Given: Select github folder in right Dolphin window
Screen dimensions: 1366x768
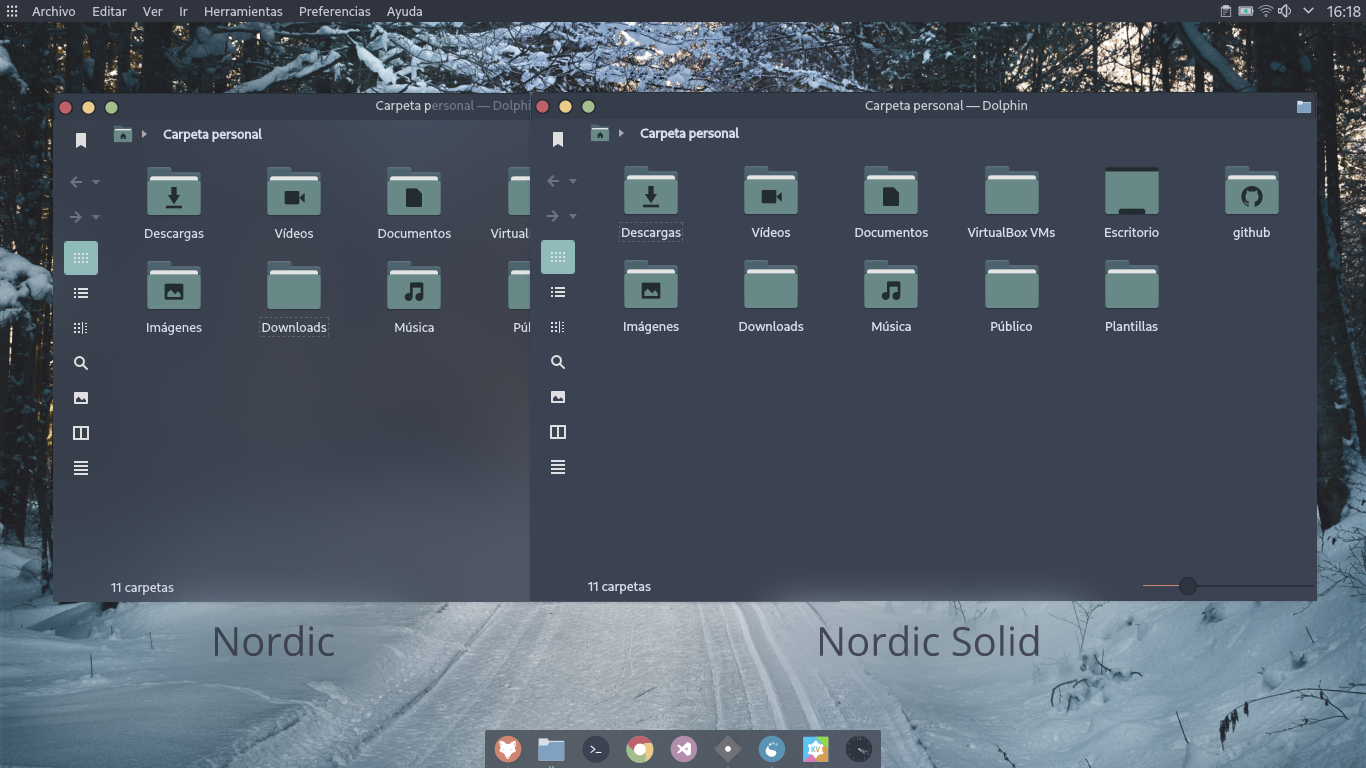Looking at the screenshot, I should click(1251, 204).
